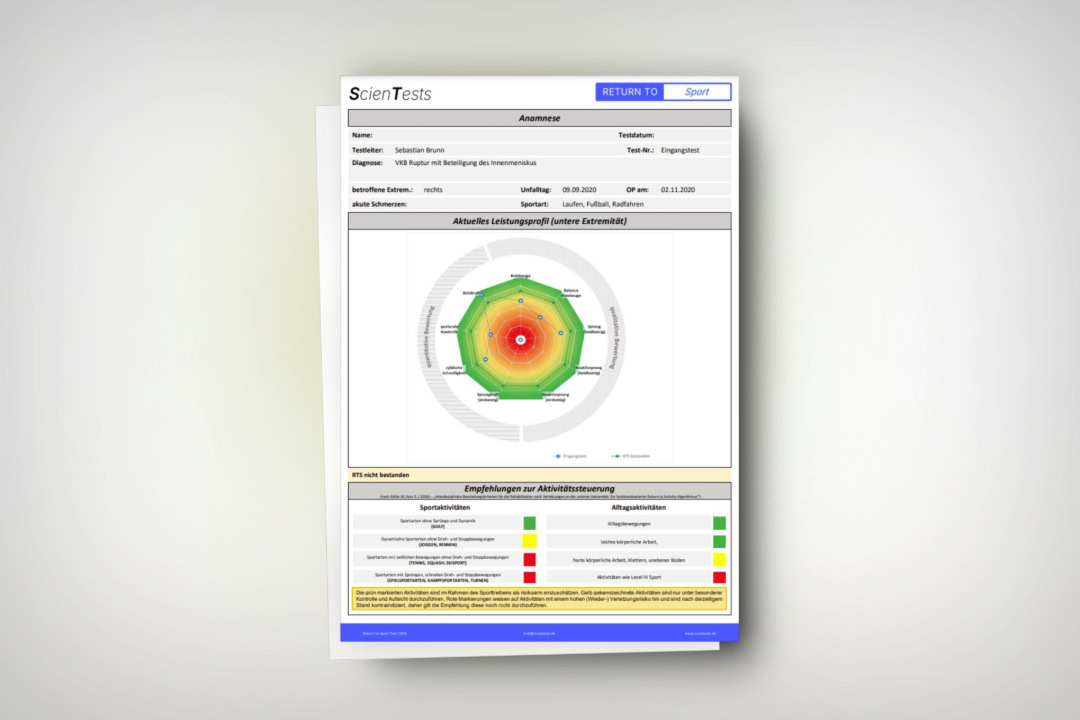The height and width of the screenshot is (720, 1080).
Task: Click red swatch for Tennis, Squash row
Action: (530, 559)
